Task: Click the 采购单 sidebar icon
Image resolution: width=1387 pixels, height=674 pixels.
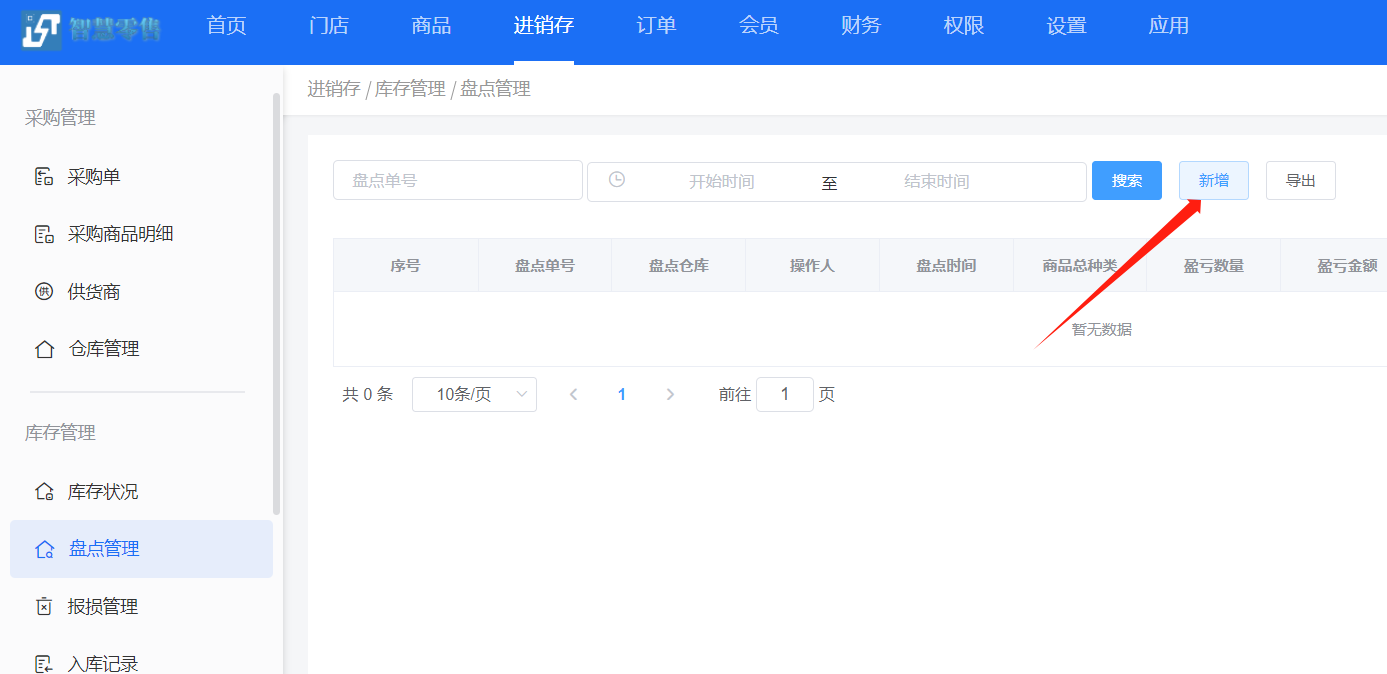Action: [x=44, y=177]
